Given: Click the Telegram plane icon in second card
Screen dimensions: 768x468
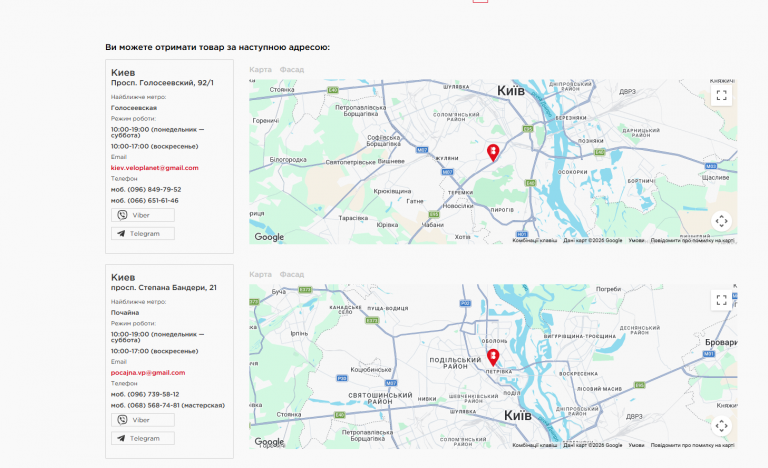Looking at the screenshot, I should [121, 439].
